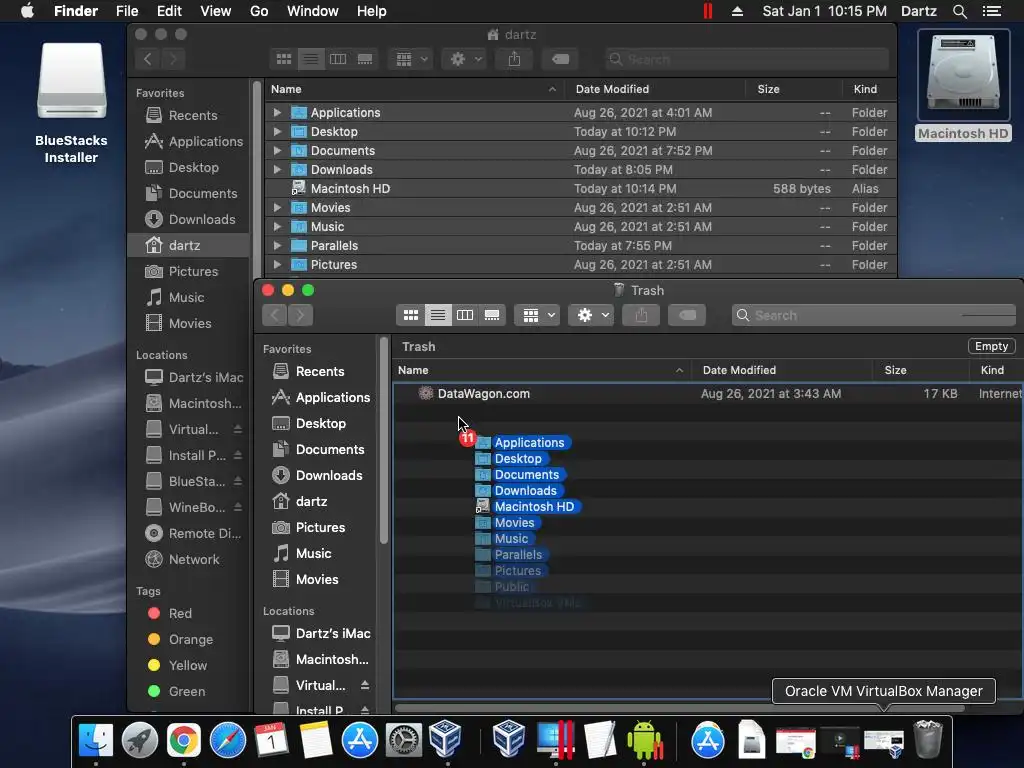
Task: Sort Trash list by Name column
Action: [413, 370]
